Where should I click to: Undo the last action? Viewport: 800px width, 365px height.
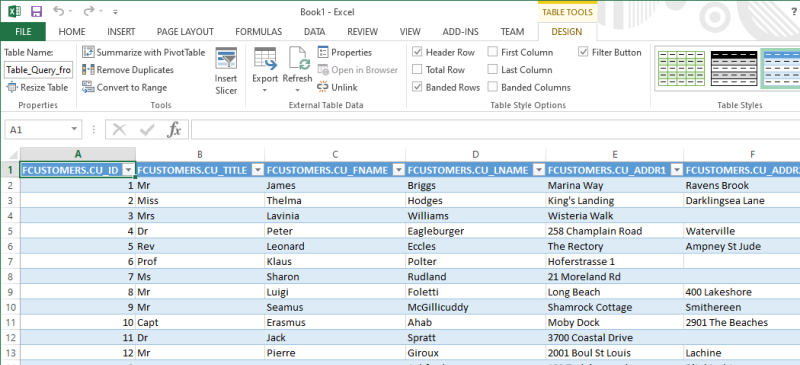click(59, 11)
